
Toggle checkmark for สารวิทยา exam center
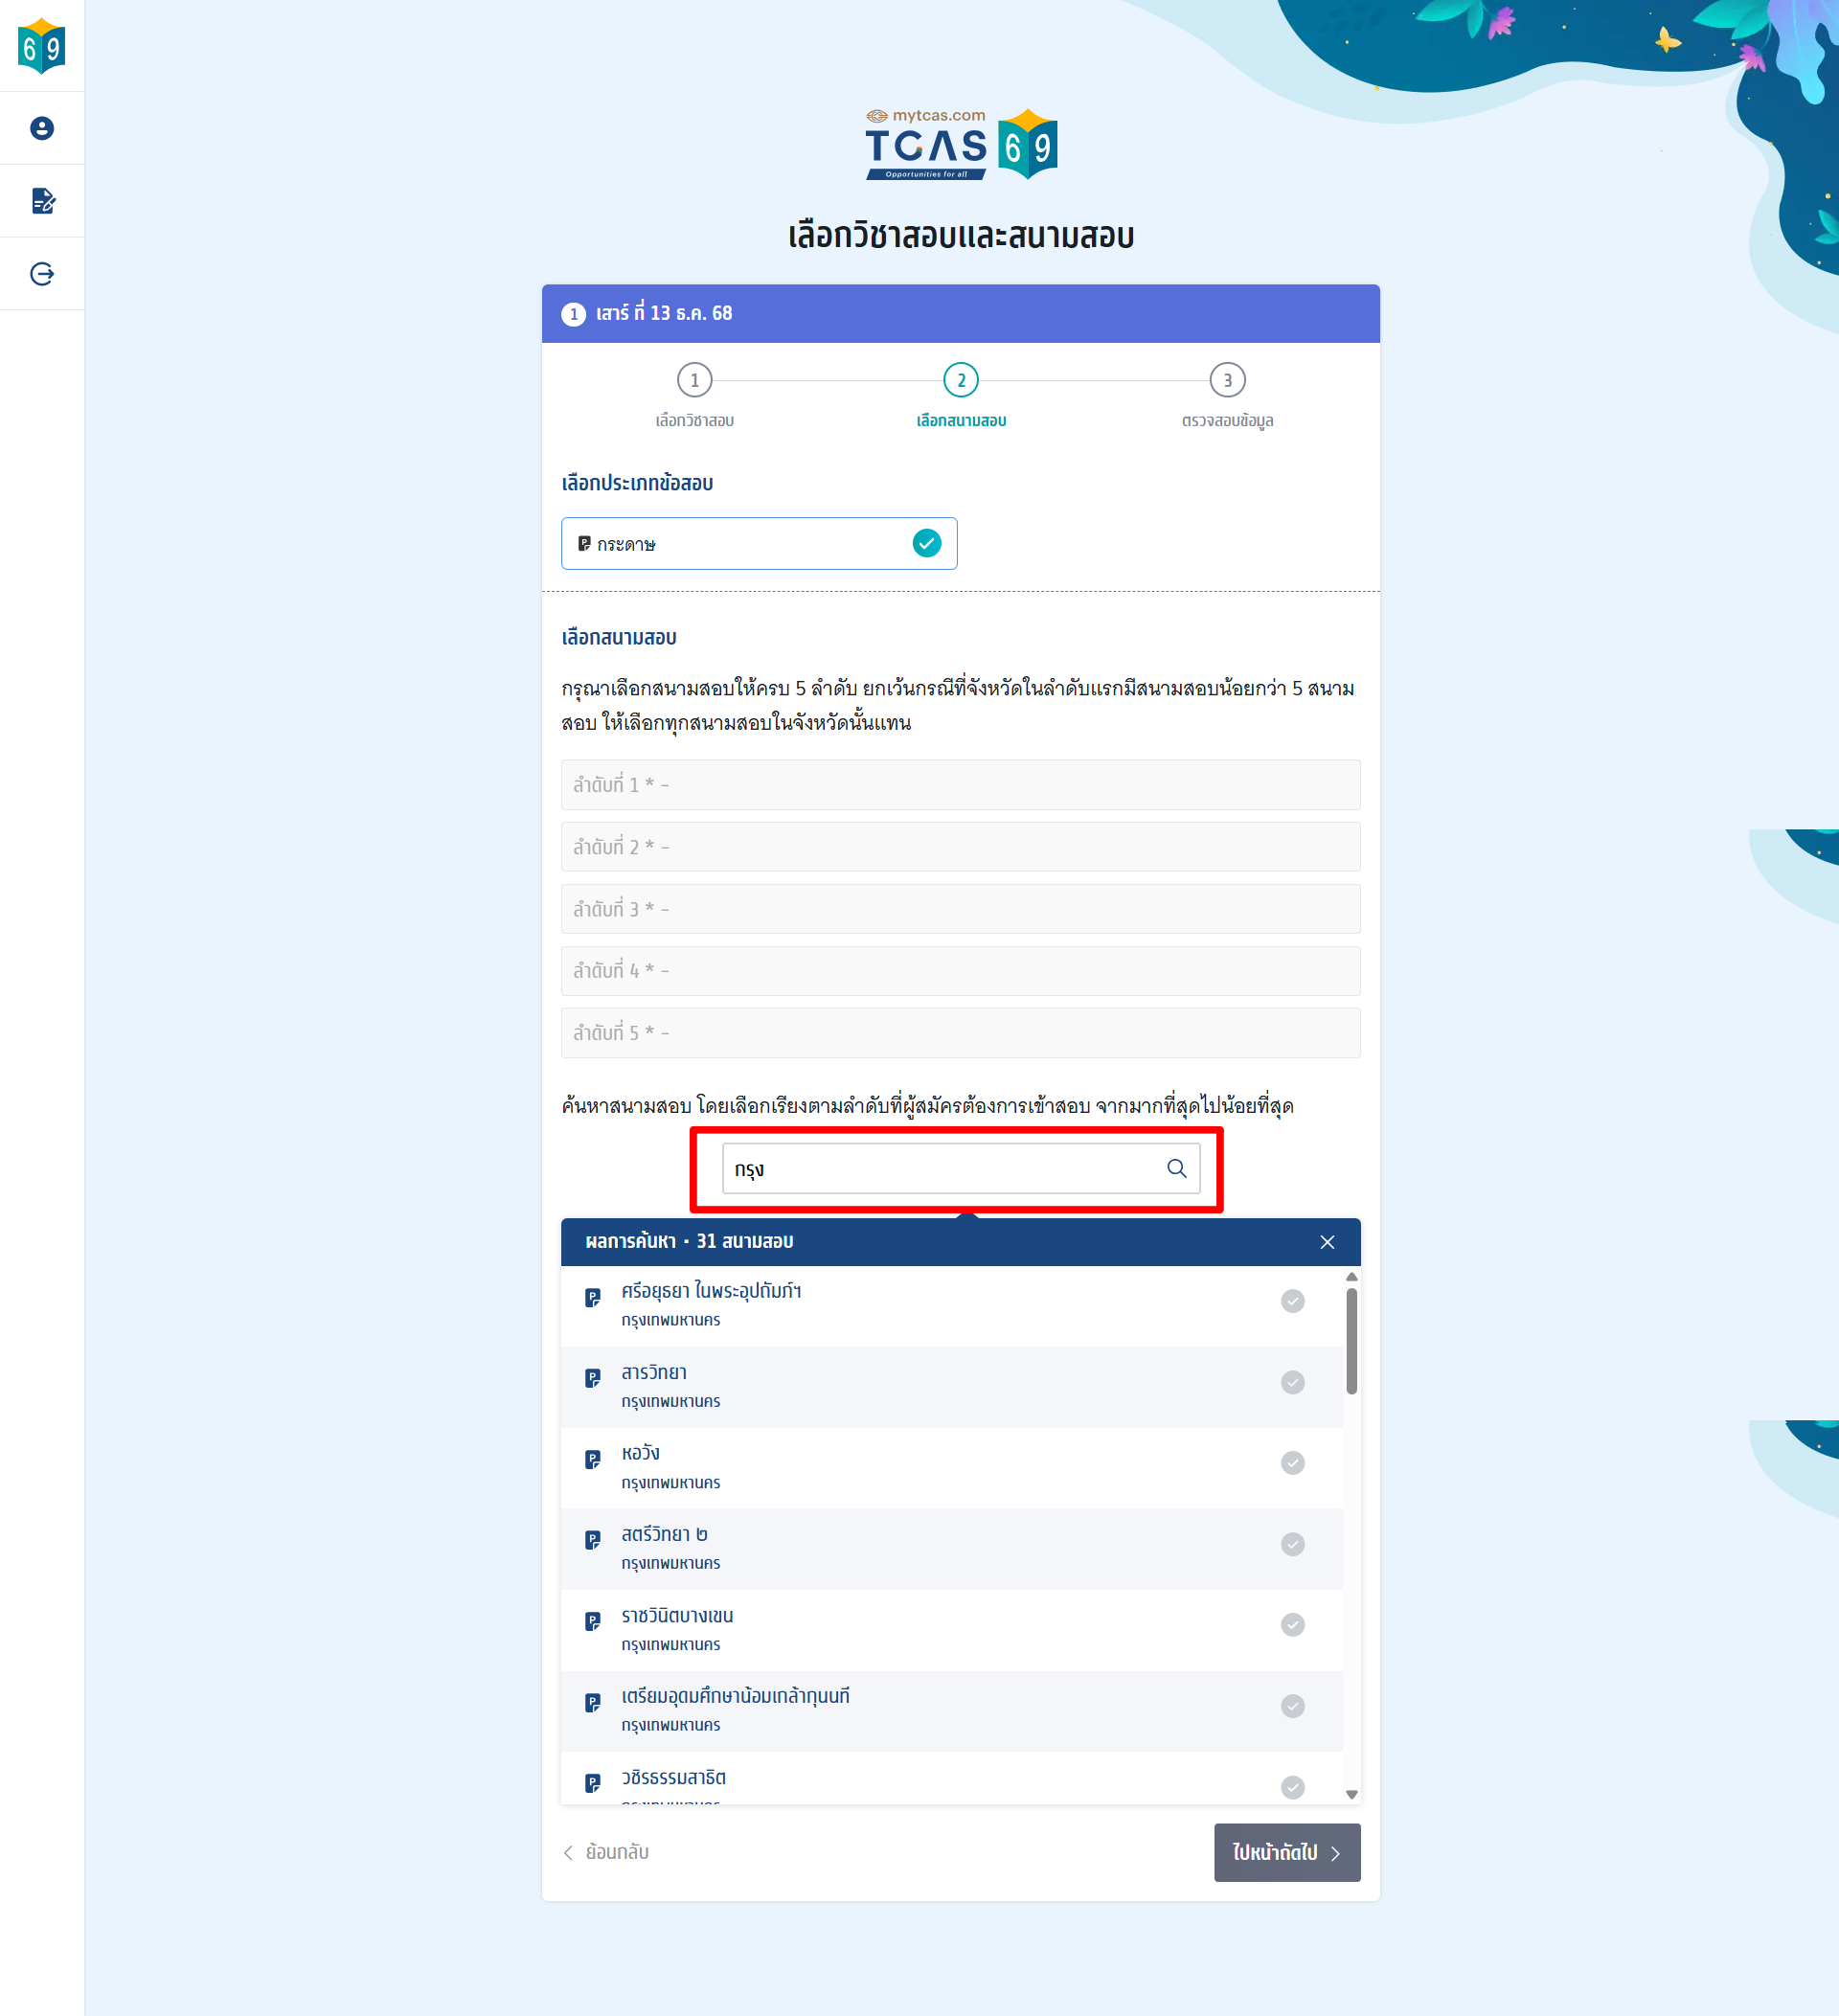click(1292, 1382)
